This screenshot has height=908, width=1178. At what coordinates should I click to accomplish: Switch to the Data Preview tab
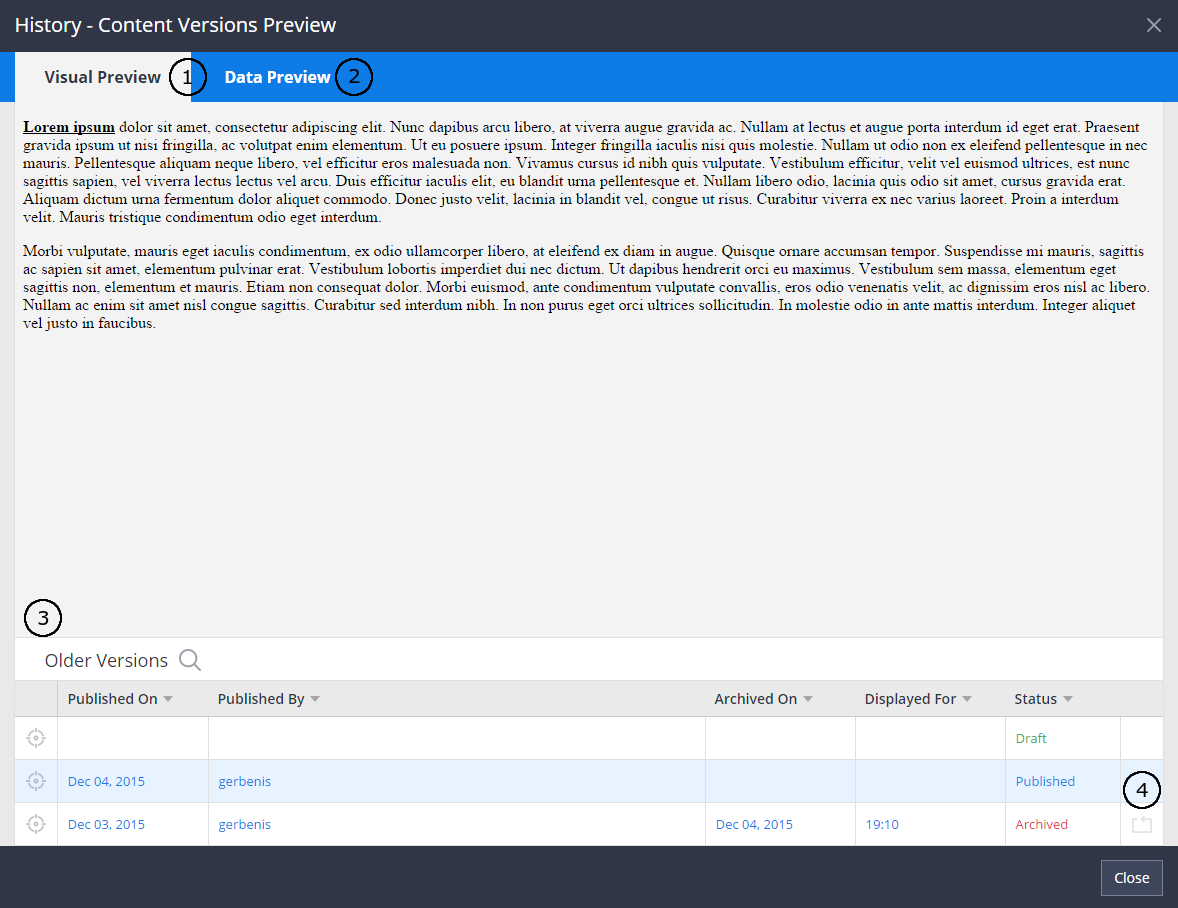coord(277,76)
